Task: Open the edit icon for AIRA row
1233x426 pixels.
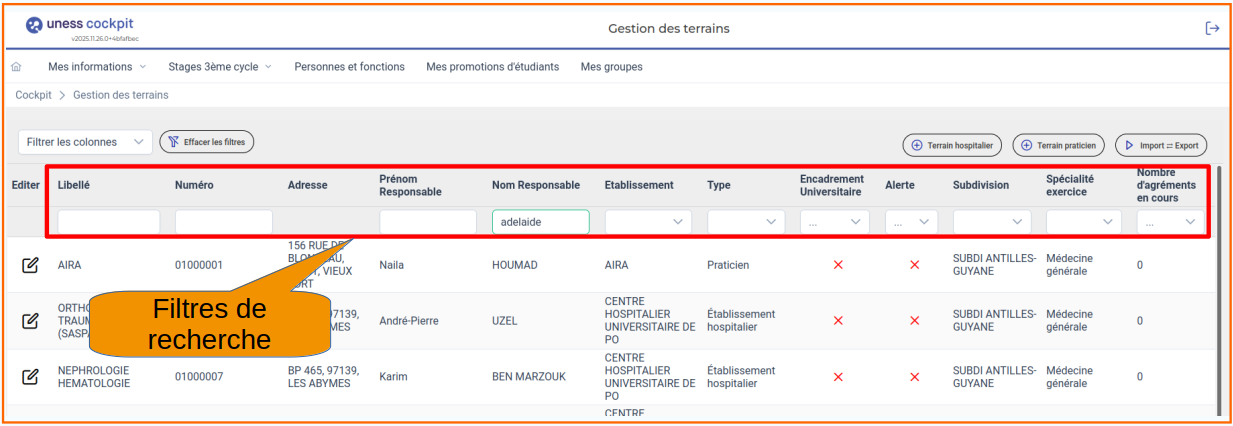Action: pyautogui.click(x=30, y=265)
